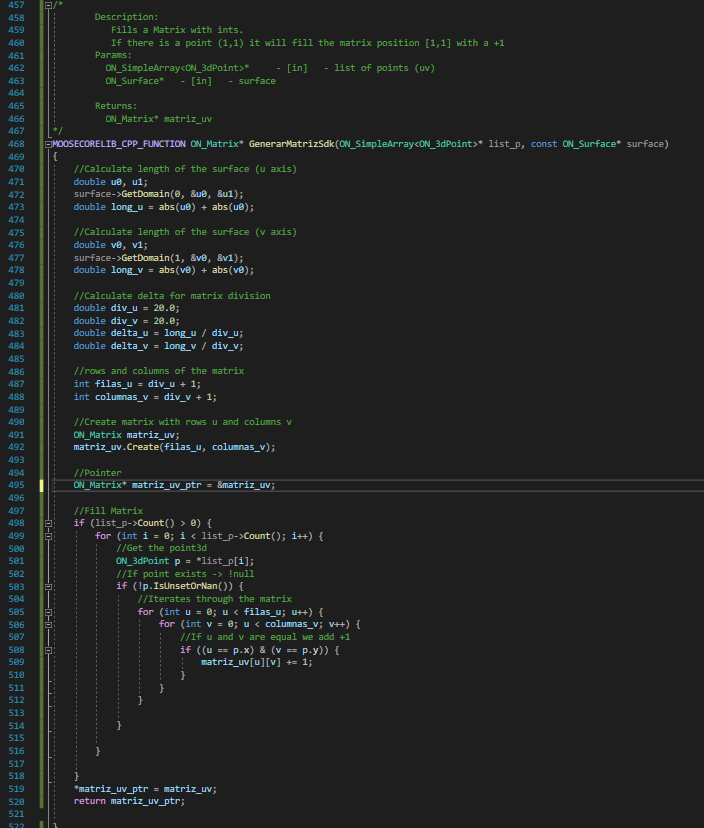
Task: Collapse the if list_p->Count() block
Action: (x=49, y=523)
